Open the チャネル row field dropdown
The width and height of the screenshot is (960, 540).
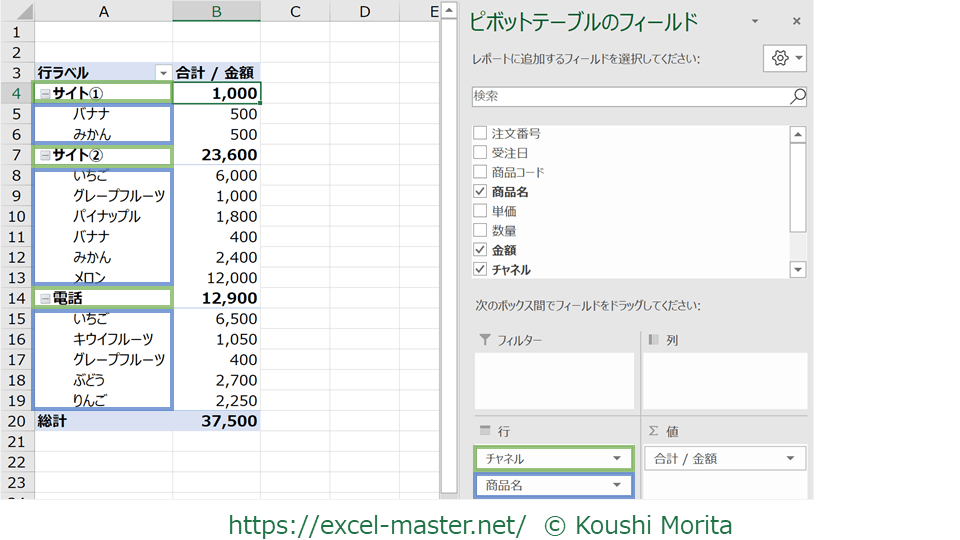pos(617,459)
